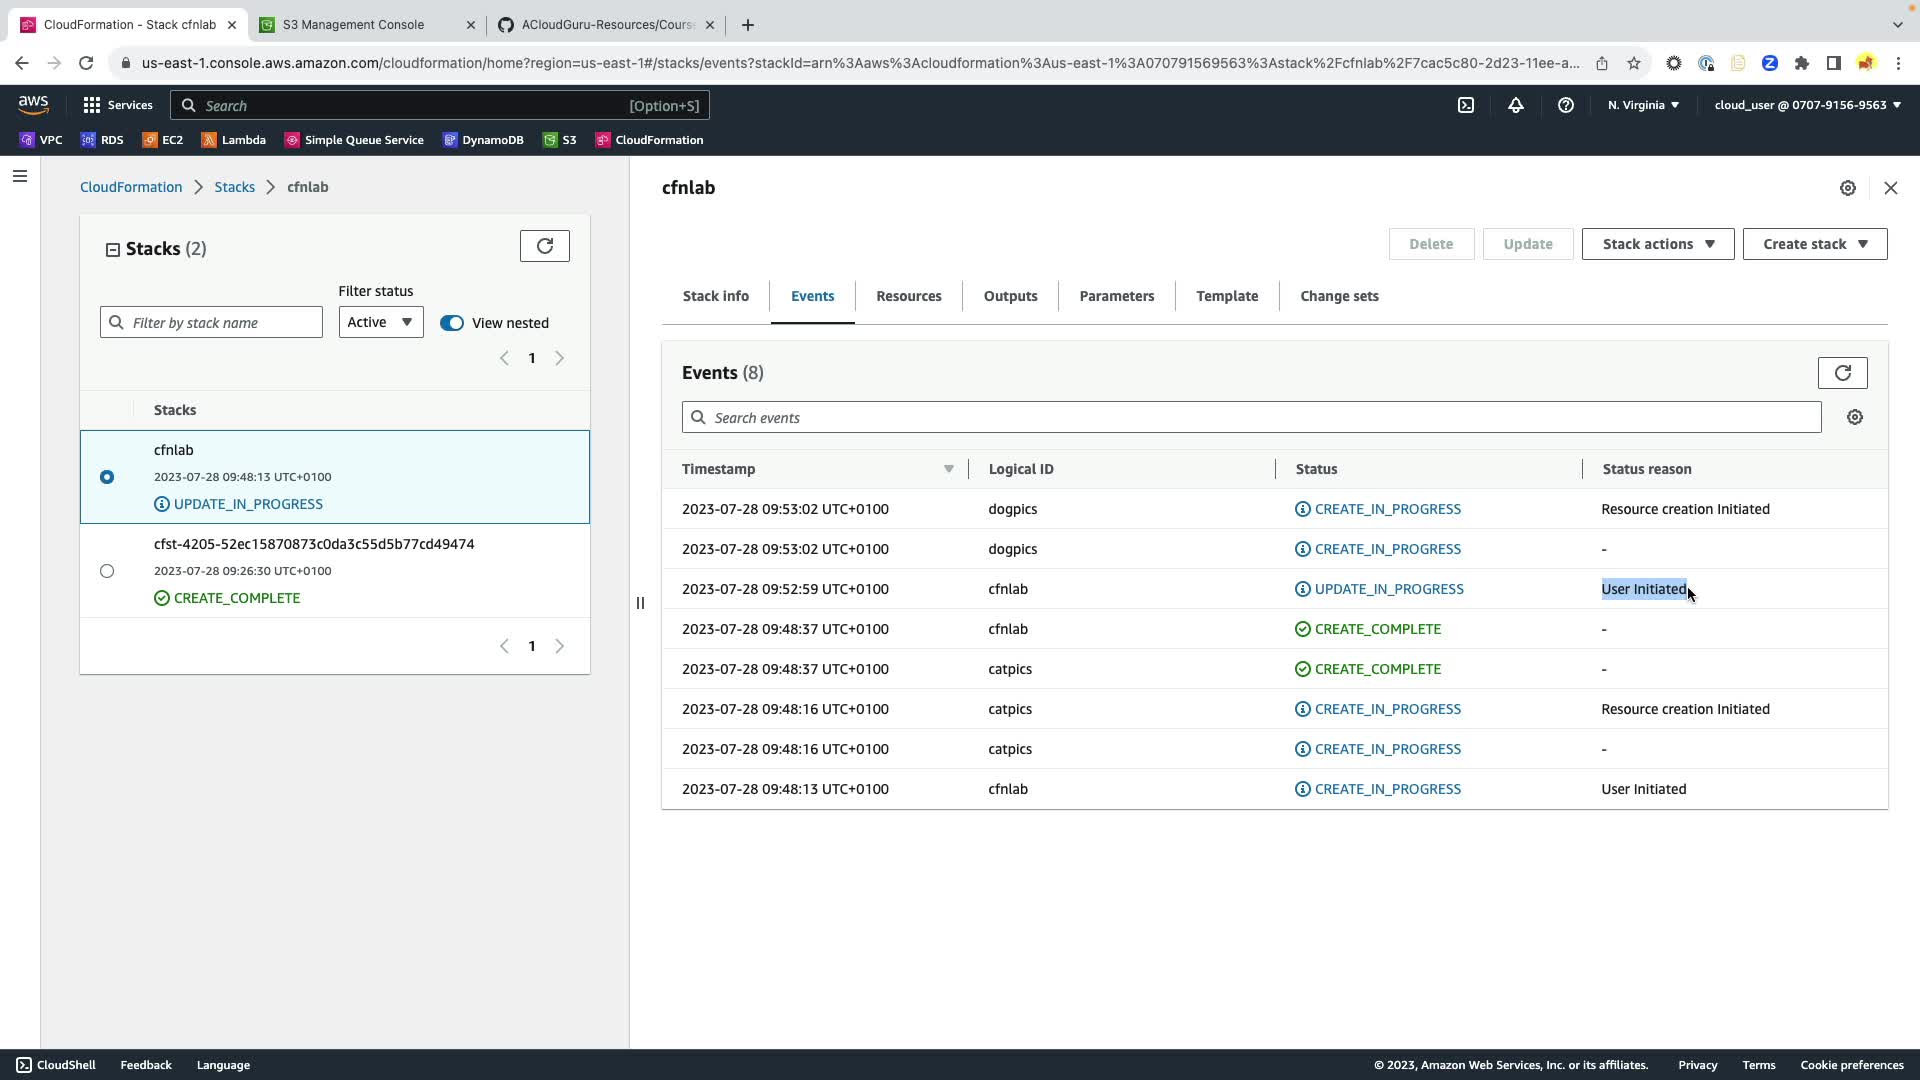
Task: Switch to the Template tab
Action: [1227, 296]
